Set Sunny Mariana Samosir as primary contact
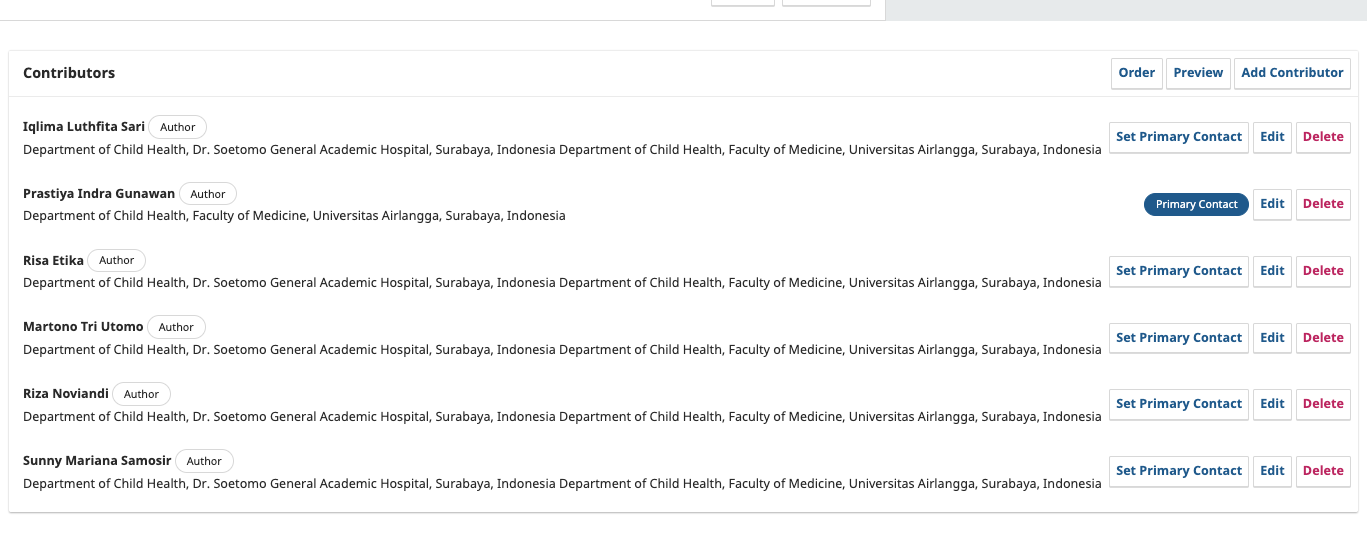Screen dimensions: 1367x539 [x=1178, y=471]
